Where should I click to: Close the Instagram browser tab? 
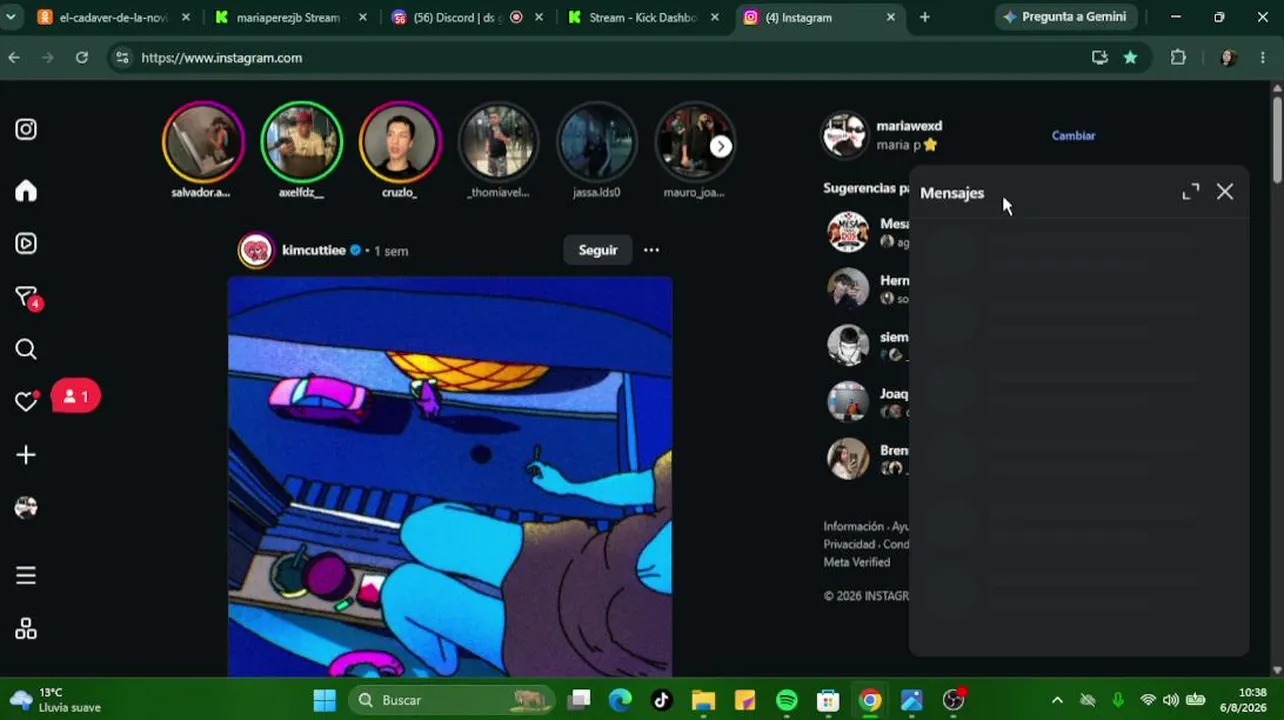click(891, 17)
